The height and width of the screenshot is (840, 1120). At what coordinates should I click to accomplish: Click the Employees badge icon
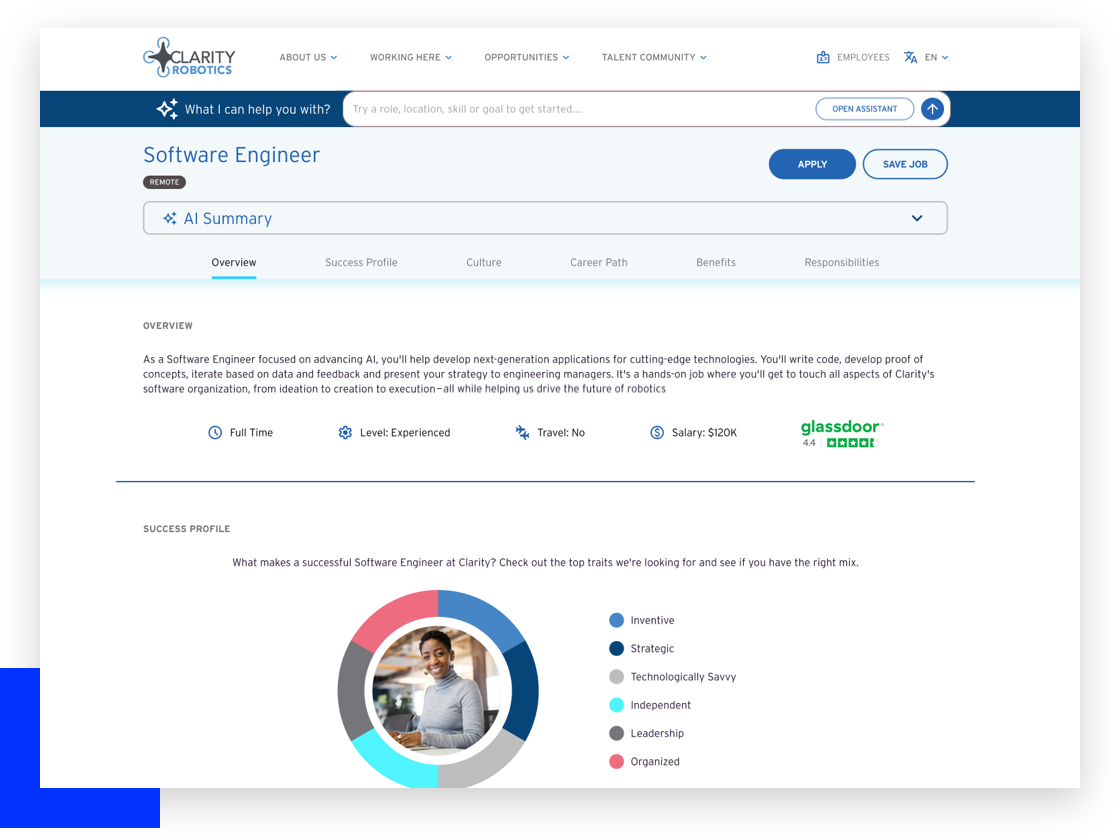pos(823,58)
